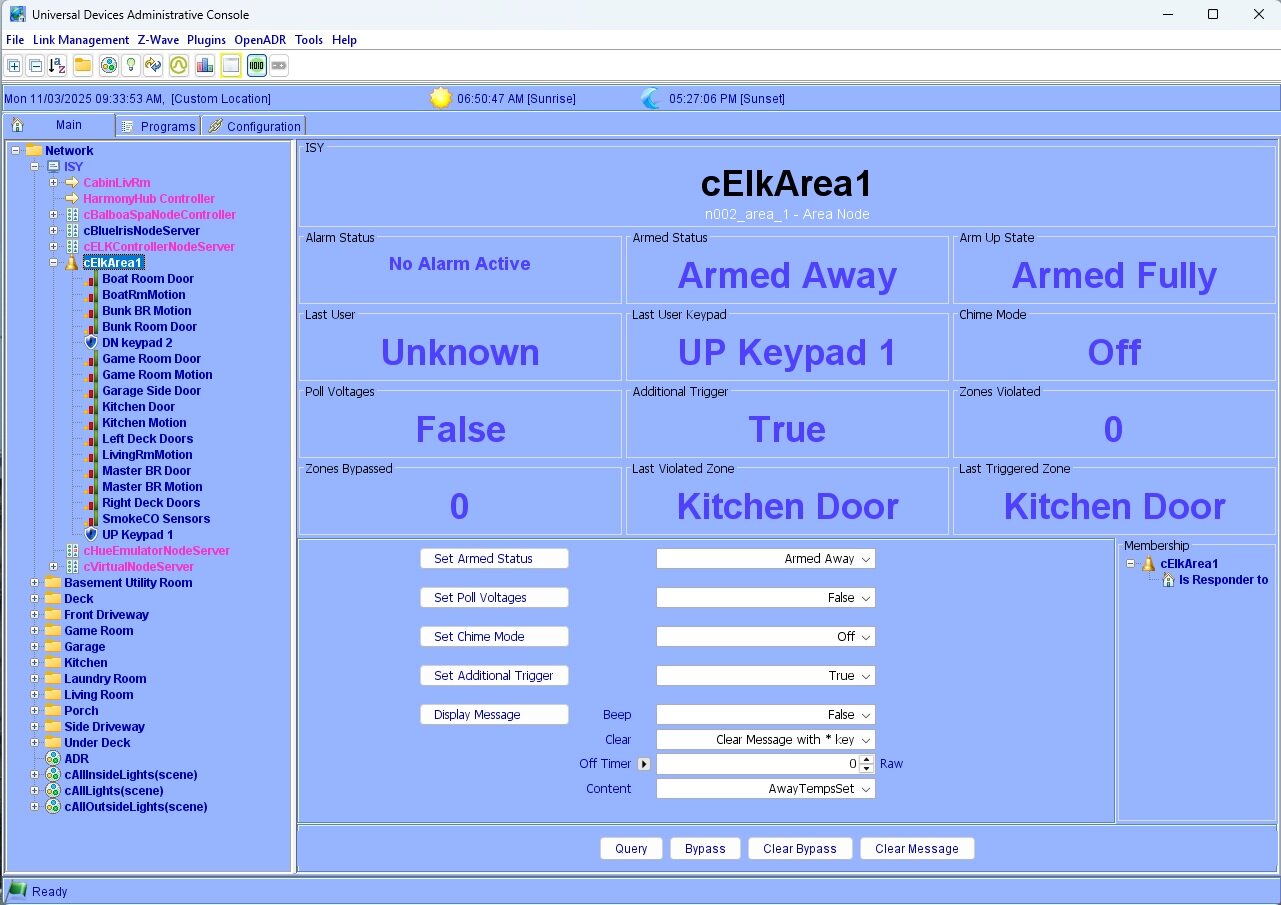Collapse the cElkArea1 tree node
This screenshot has width=1281, height=905.
[54, 263]
